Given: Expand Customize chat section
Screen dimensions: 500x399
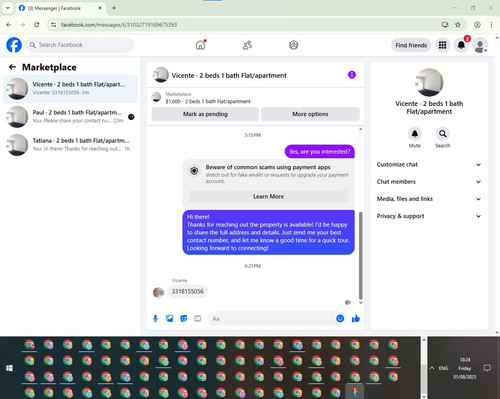Looking at the screenshot, I should pos(429,164).
